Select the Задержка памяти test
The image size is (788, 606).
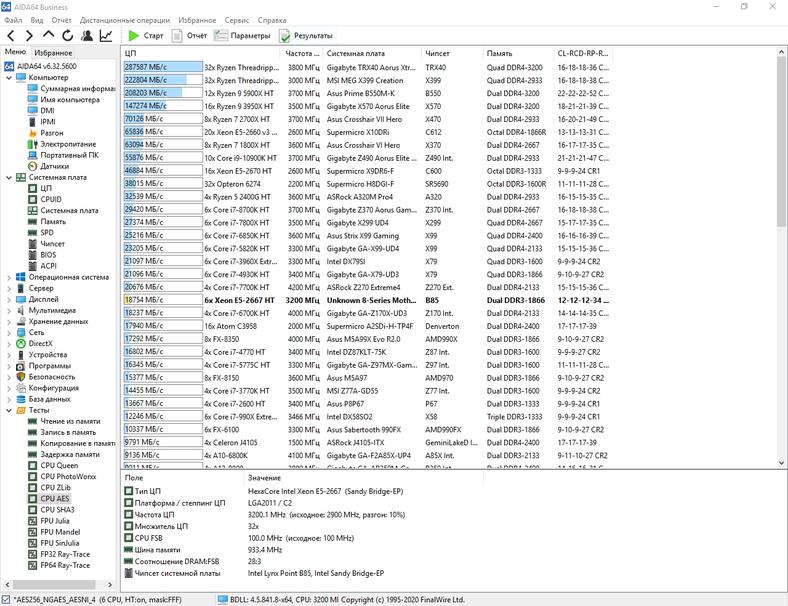(70, 454)
